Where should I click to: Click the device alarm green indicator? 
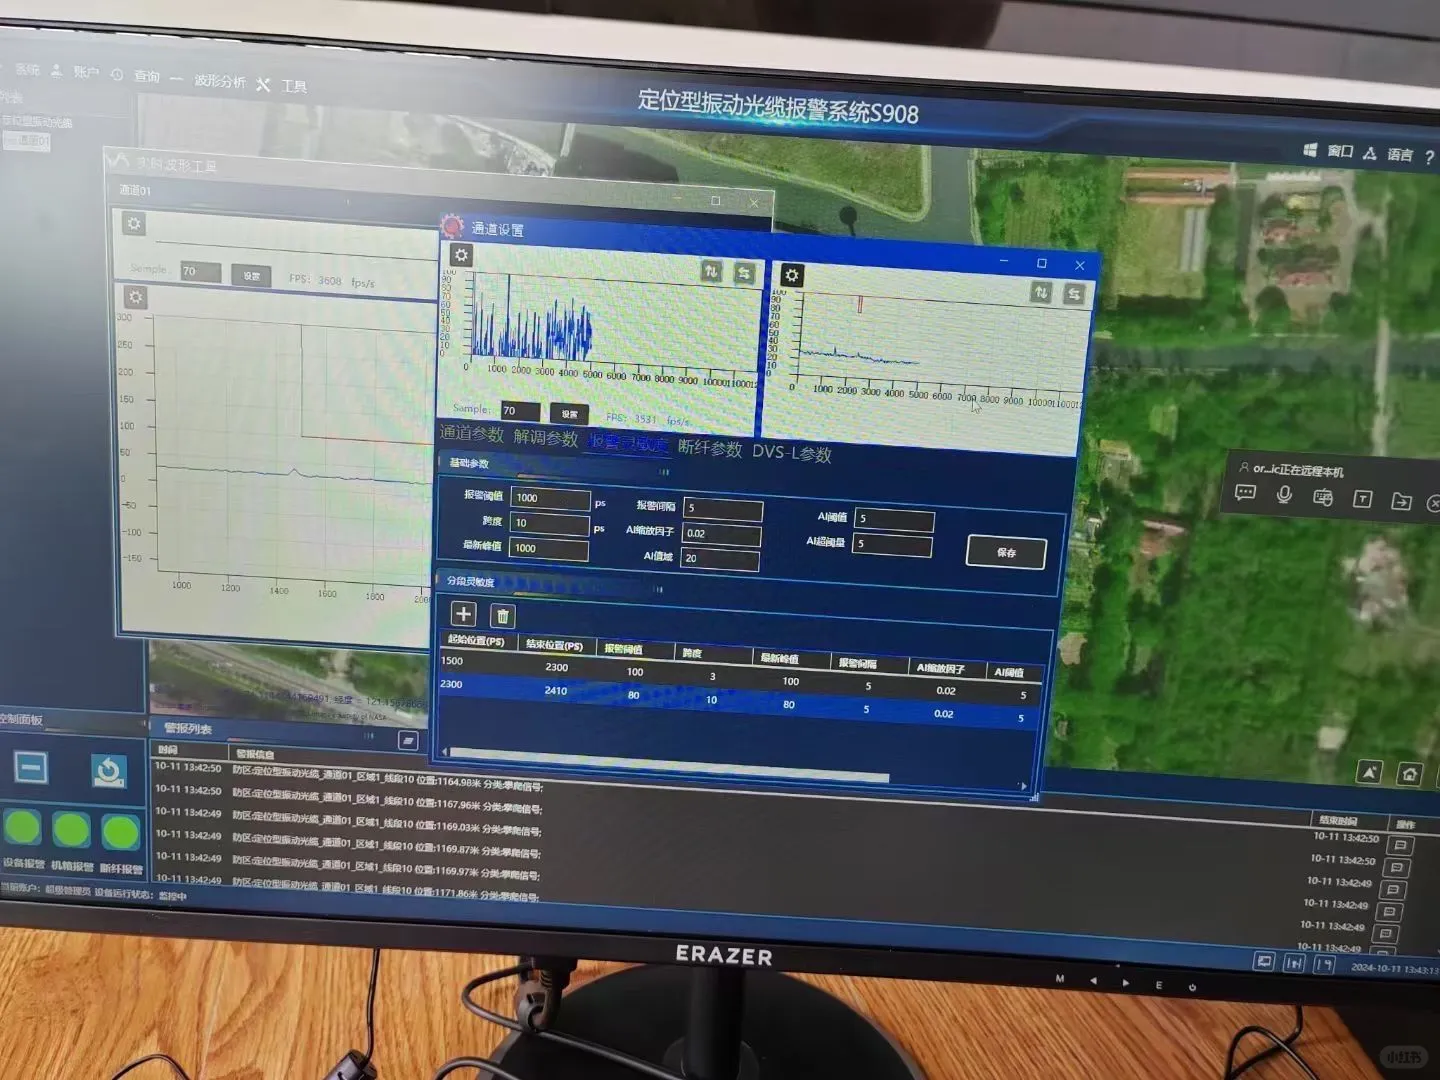click(x=22, y=828)
